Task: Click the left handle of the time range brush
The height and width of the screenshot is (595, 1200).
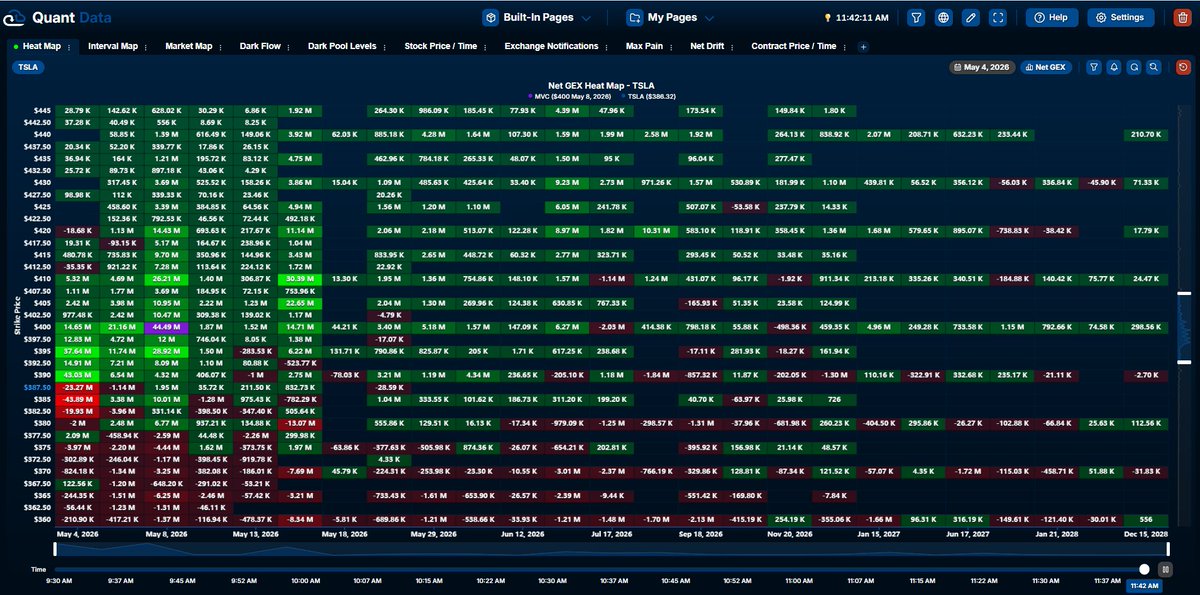Action: (x=54, y=548)
